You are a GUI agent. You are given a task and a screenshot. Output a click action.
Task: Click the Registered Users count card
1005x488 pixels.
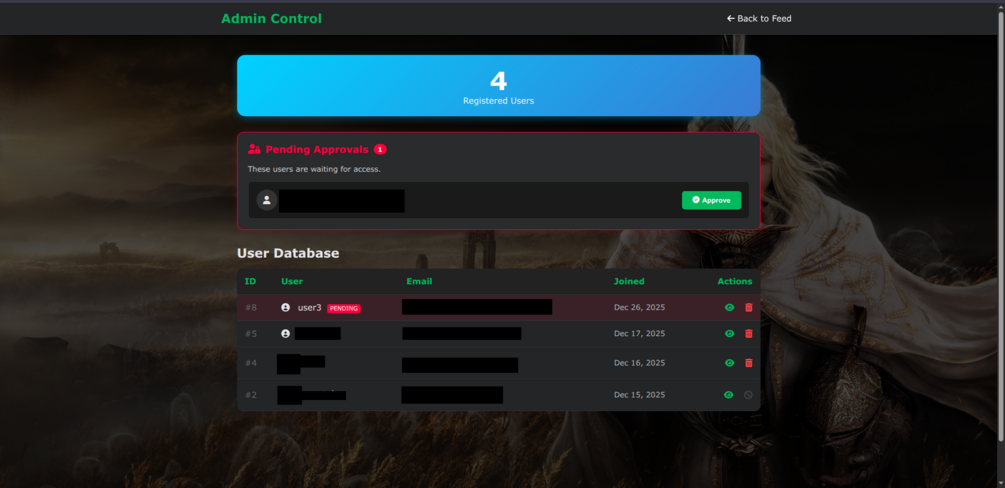pyautogui.click(x=499, y=85)
